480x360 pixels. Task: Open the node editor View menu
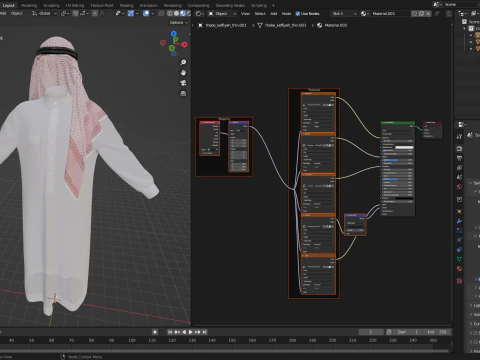[245, 13]
